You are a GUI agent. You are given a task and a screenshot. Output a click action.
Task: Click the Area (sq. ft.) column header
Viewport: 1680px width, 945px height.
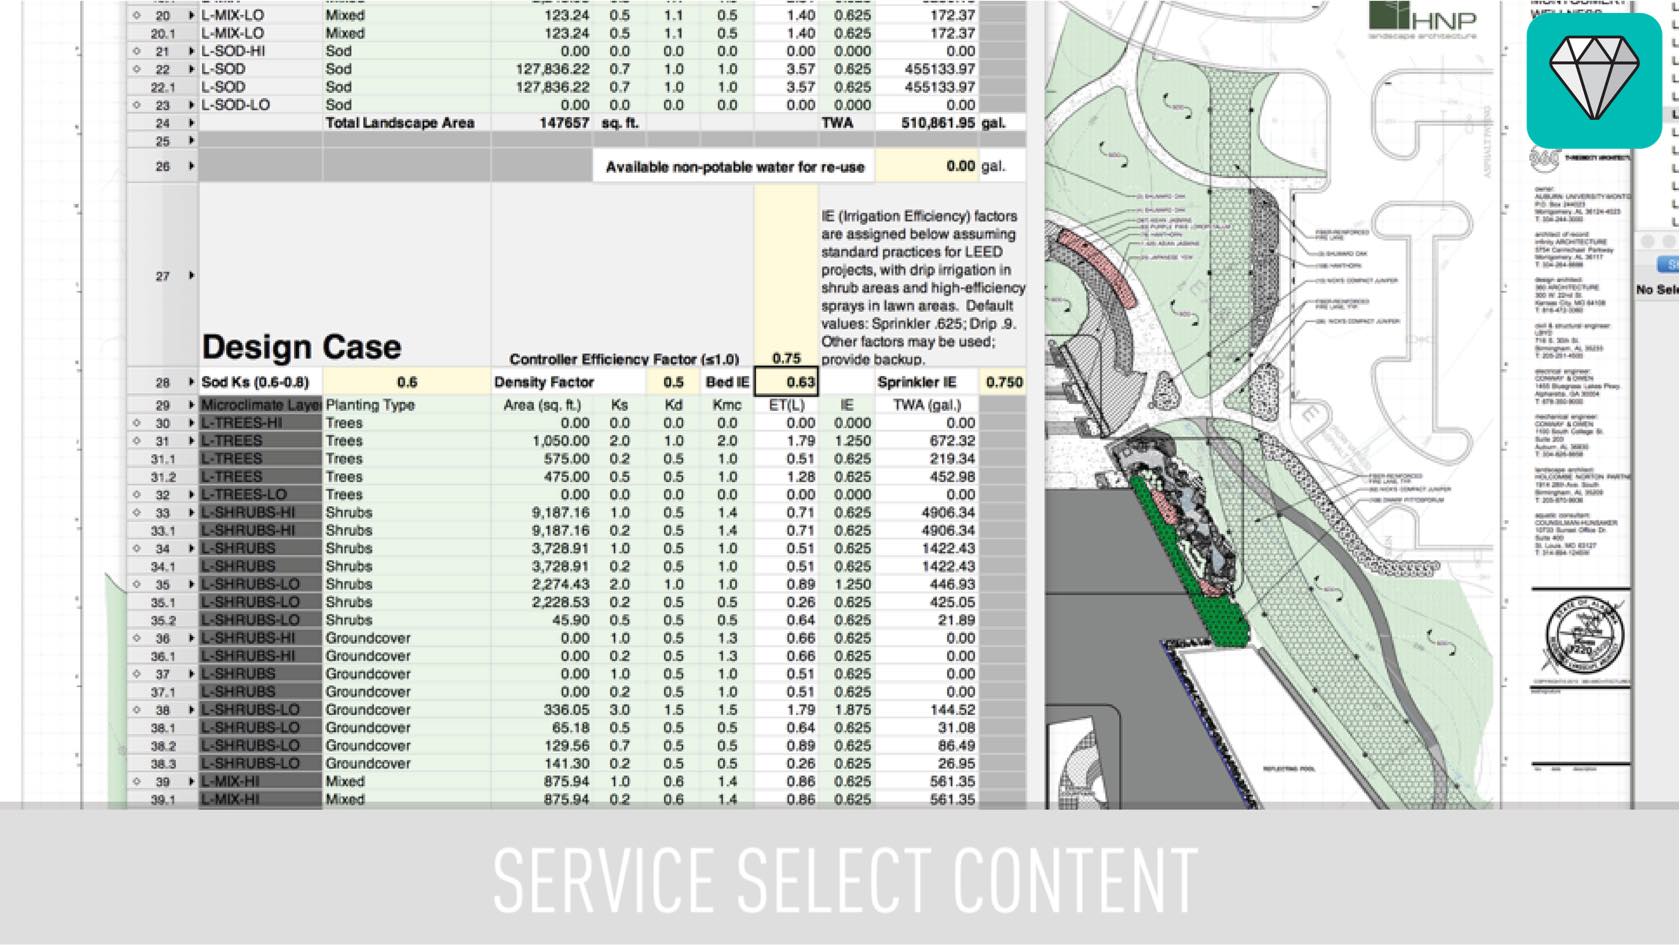(x=542, y=405)
